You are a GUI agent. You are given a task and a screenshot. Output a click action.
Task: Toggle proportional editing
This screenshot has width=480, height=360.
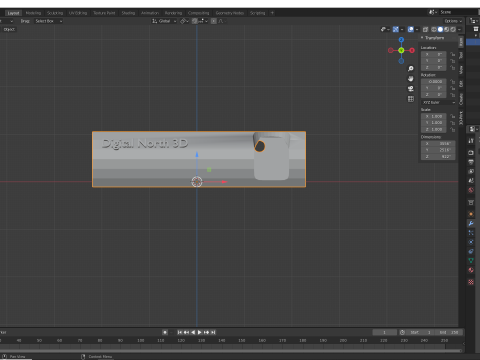coord(214,21)
